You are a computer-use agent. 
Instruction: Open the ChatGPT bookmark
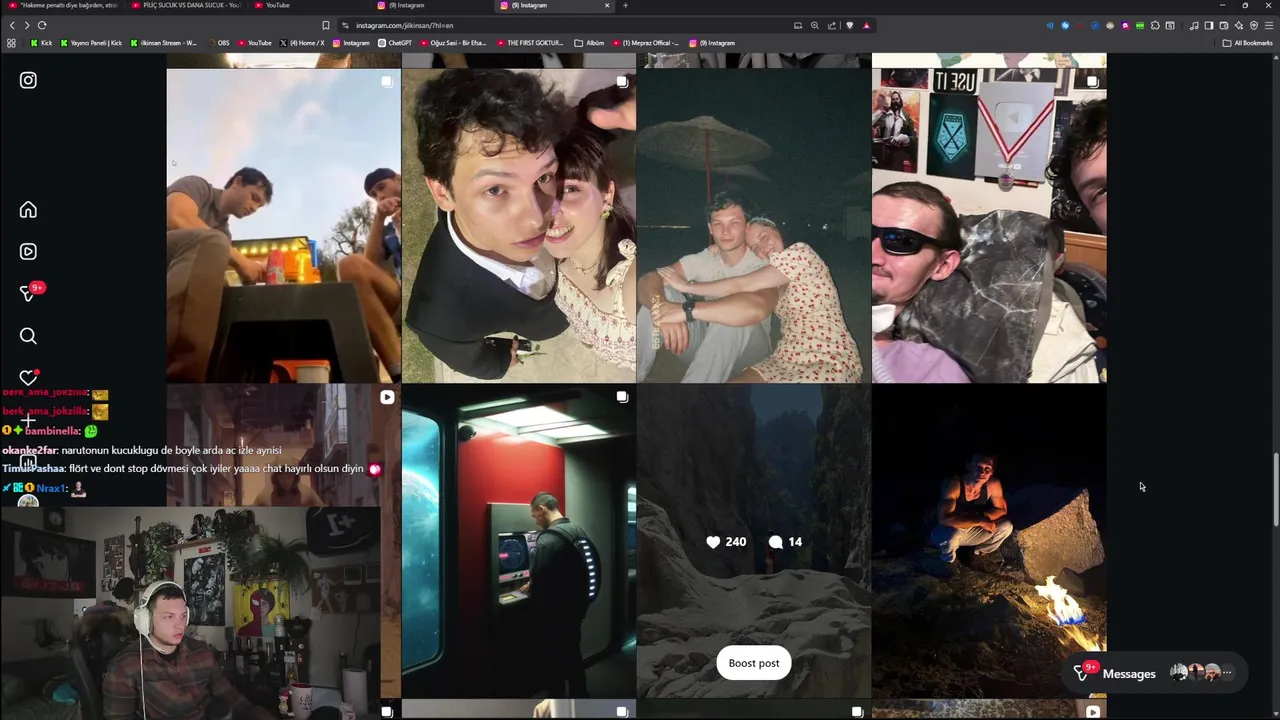tap(394, 43)
